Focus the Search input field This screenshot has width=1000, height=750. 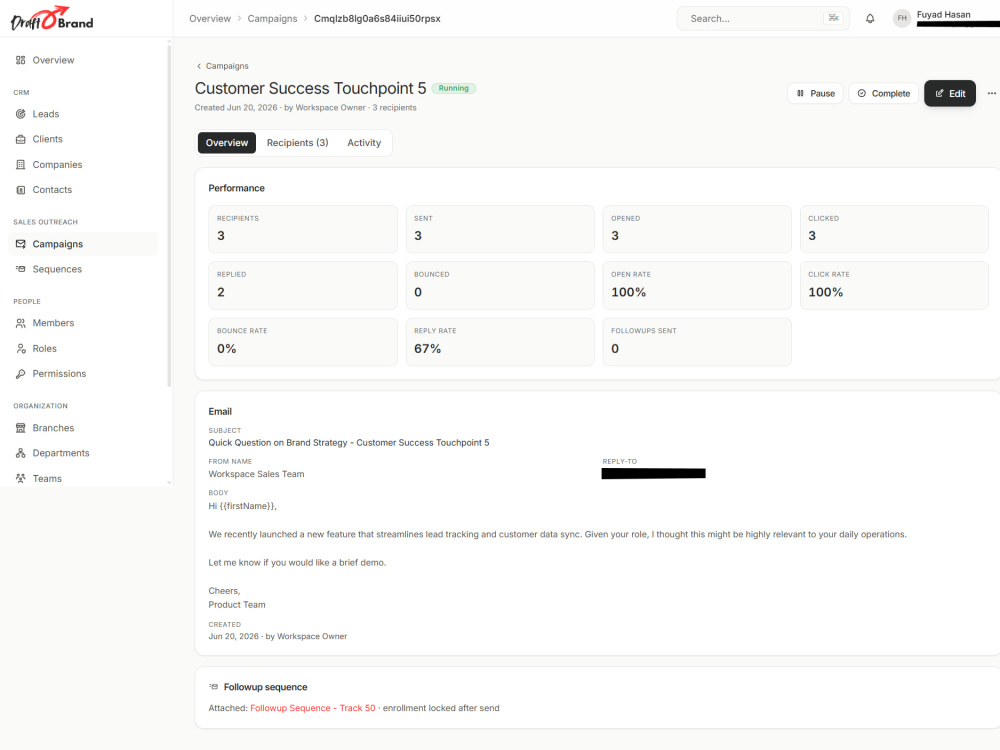(x=763, y=18)
